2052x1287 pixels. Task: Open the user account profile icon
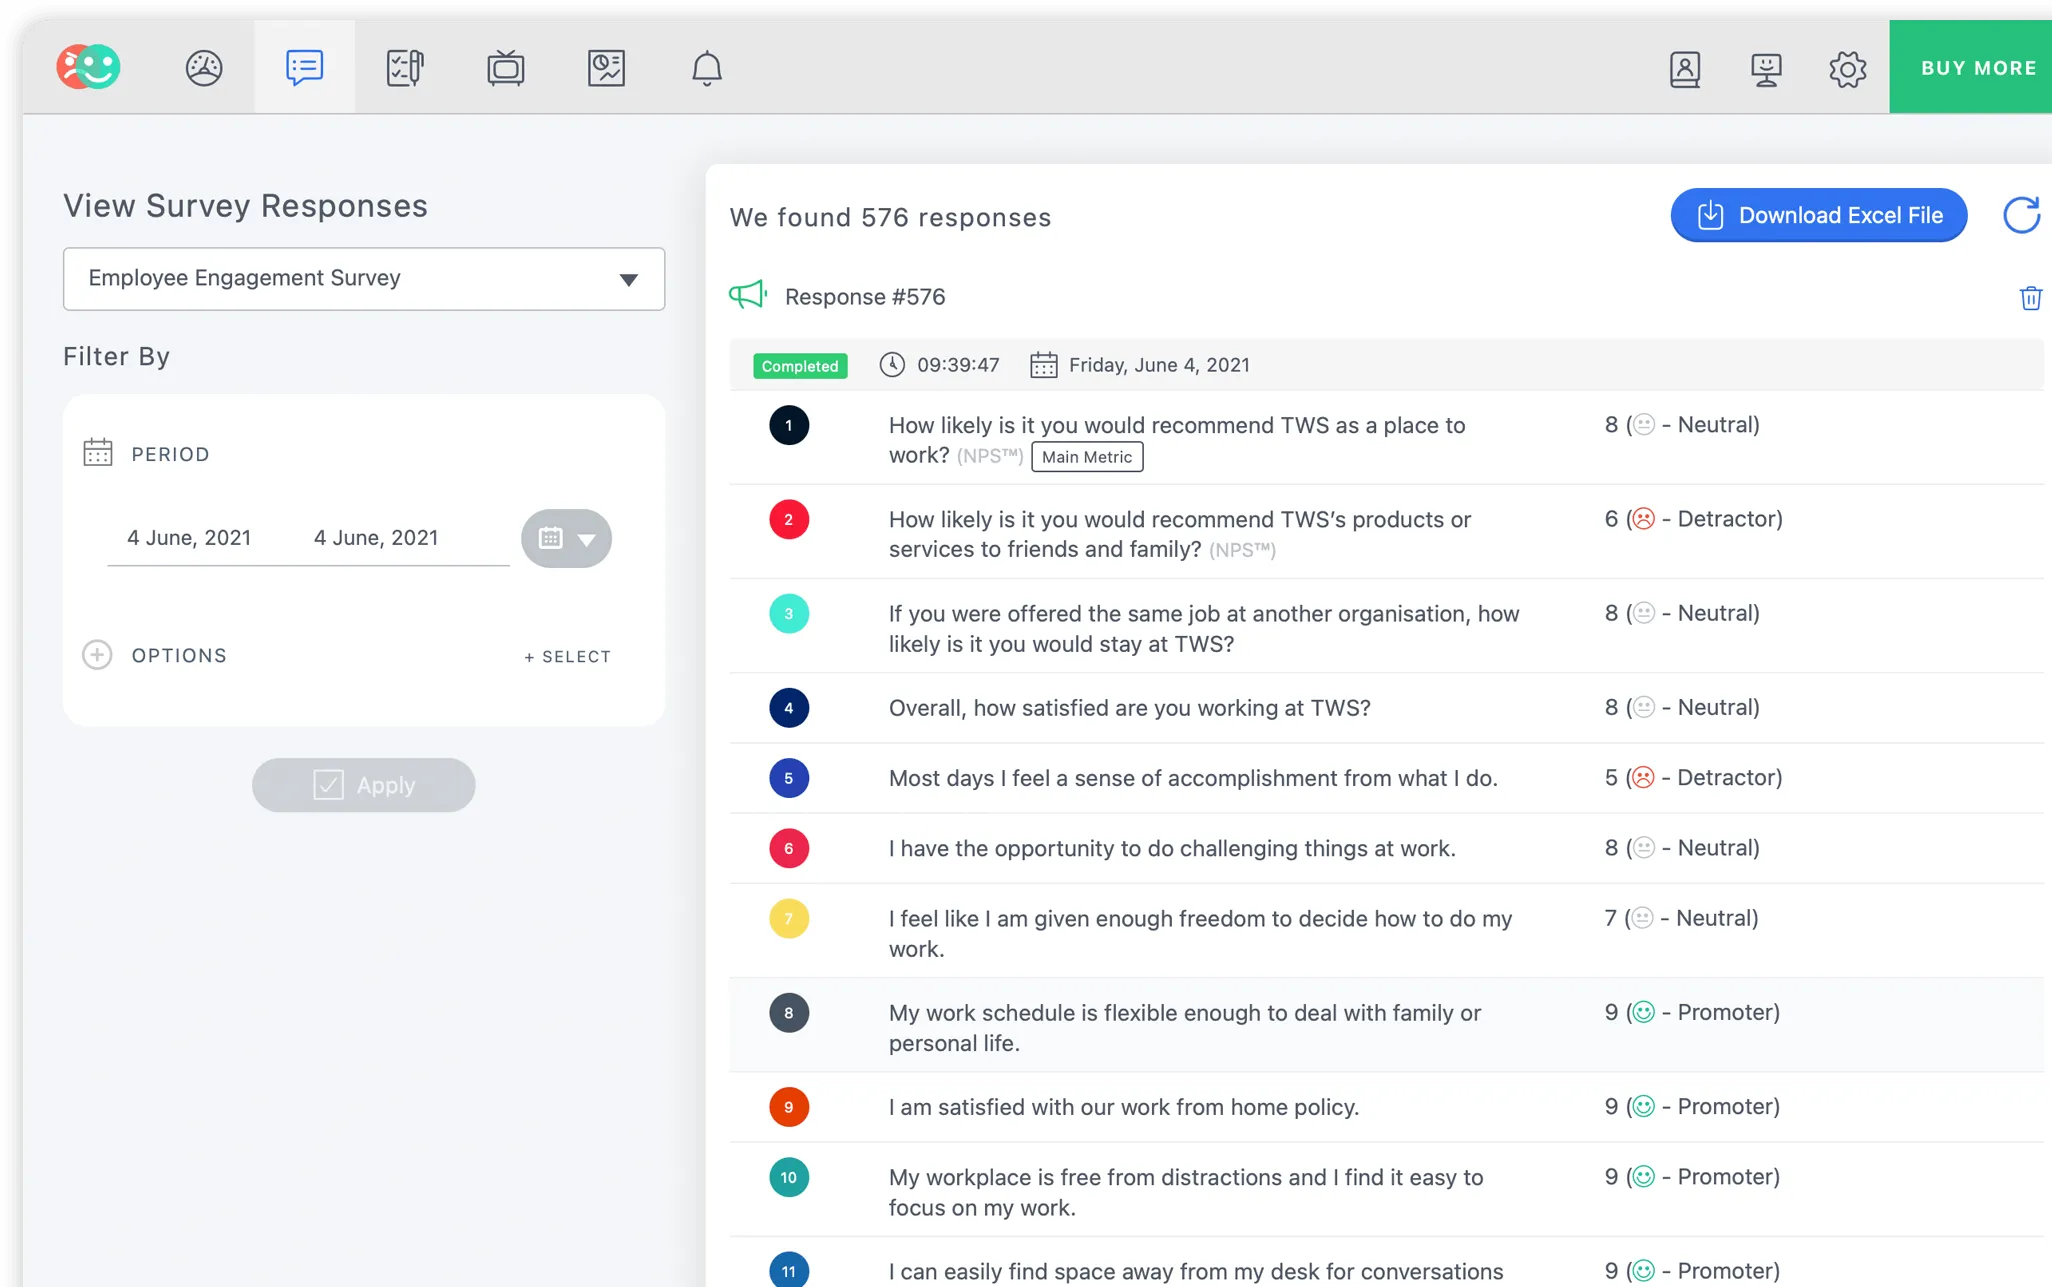[x=1685, y=68]
